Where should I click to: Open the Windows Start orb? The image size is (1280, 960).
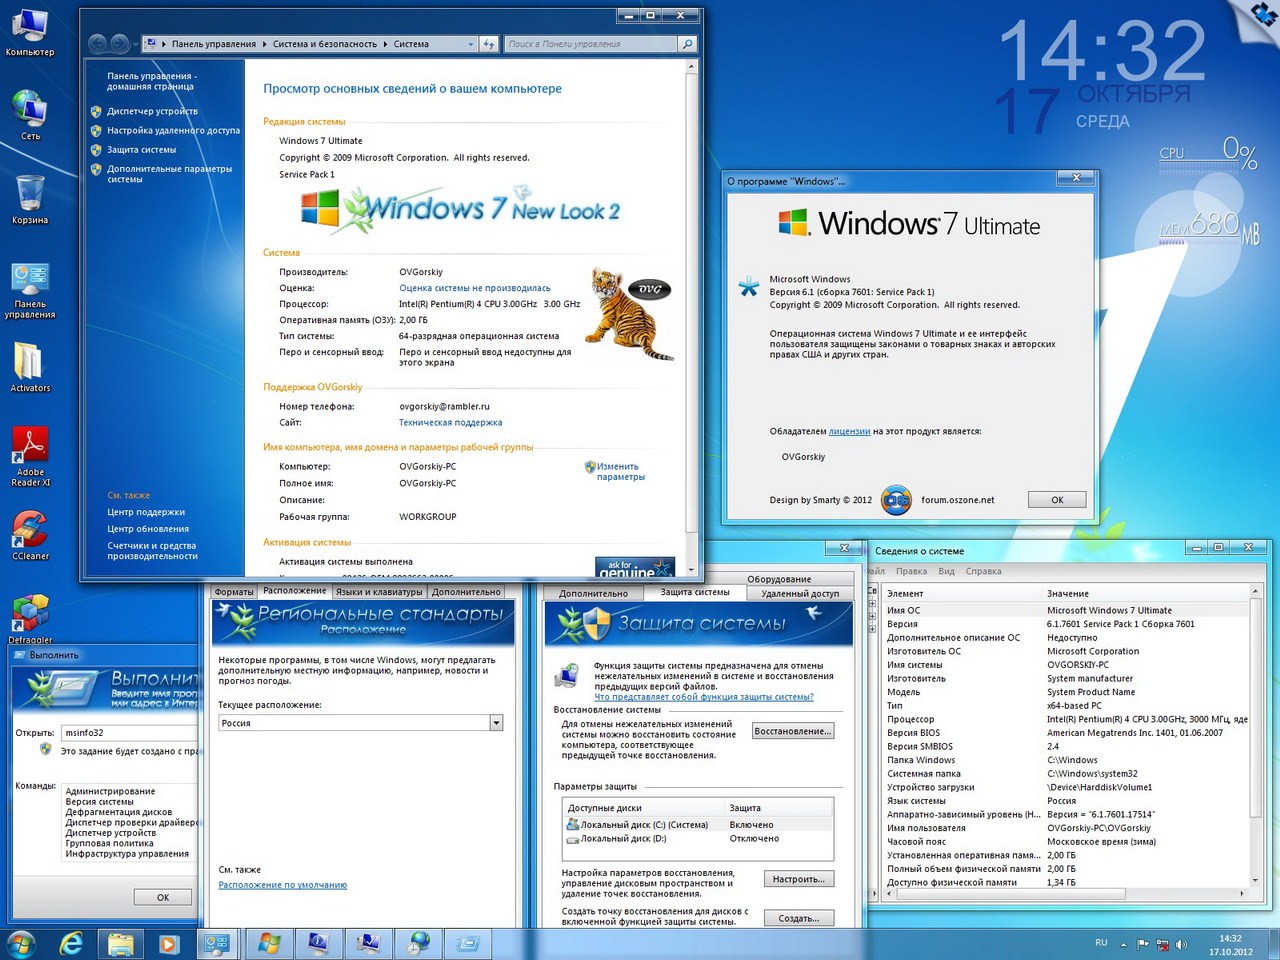[20, 943]
